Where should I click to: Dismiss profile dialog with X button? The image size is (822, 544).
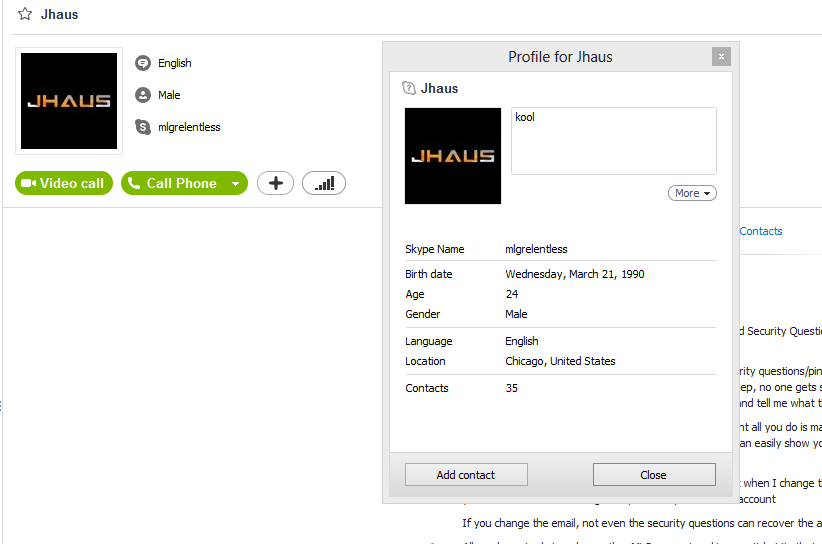[721, 57]
